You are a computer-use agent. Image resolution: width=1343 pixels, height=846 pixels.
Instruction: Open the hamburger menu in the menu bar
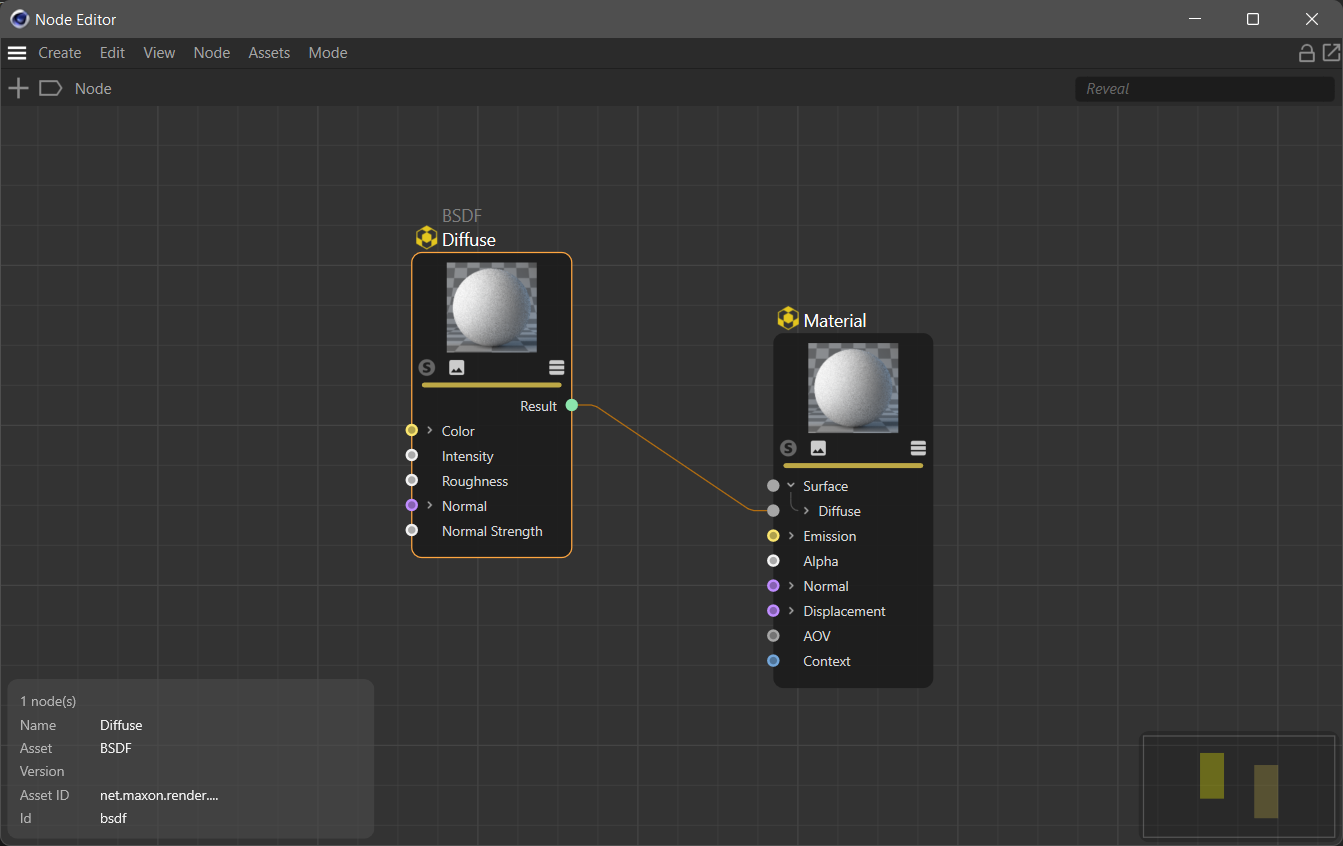tap(17, 53)
